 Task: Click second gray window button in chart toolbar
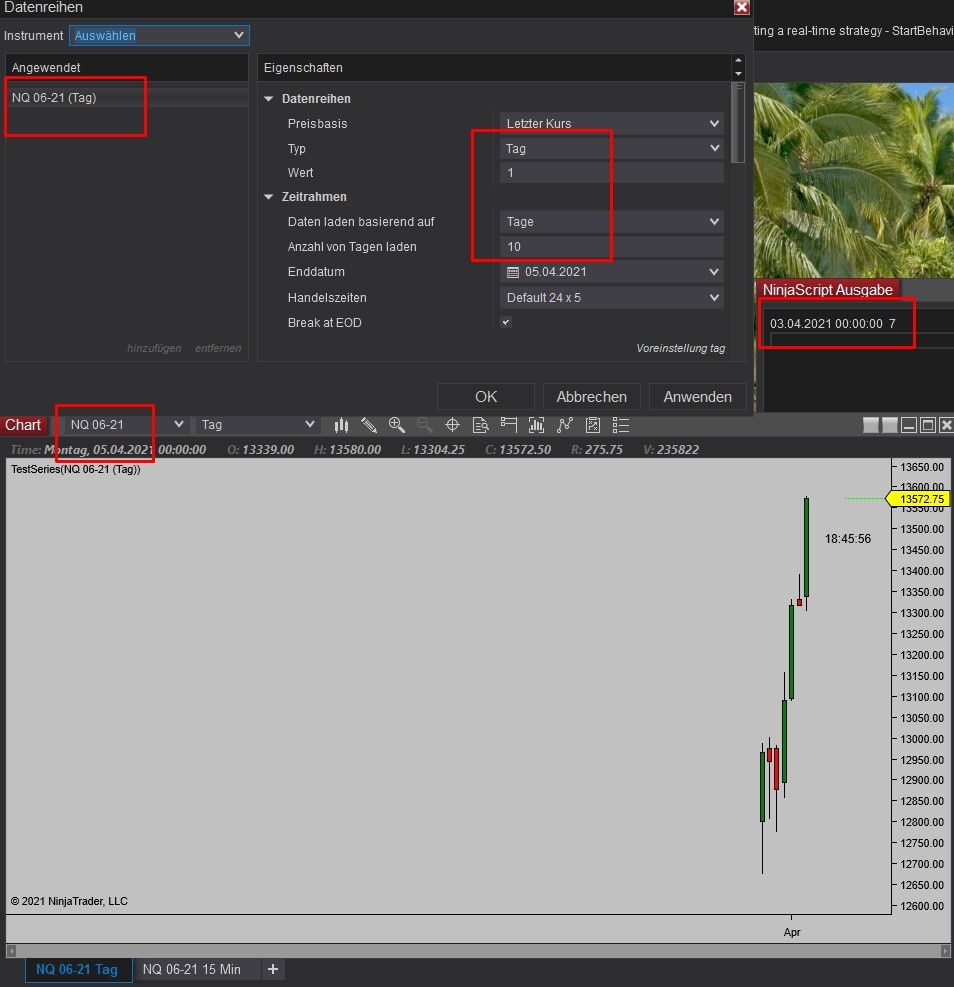click(890, 426)
